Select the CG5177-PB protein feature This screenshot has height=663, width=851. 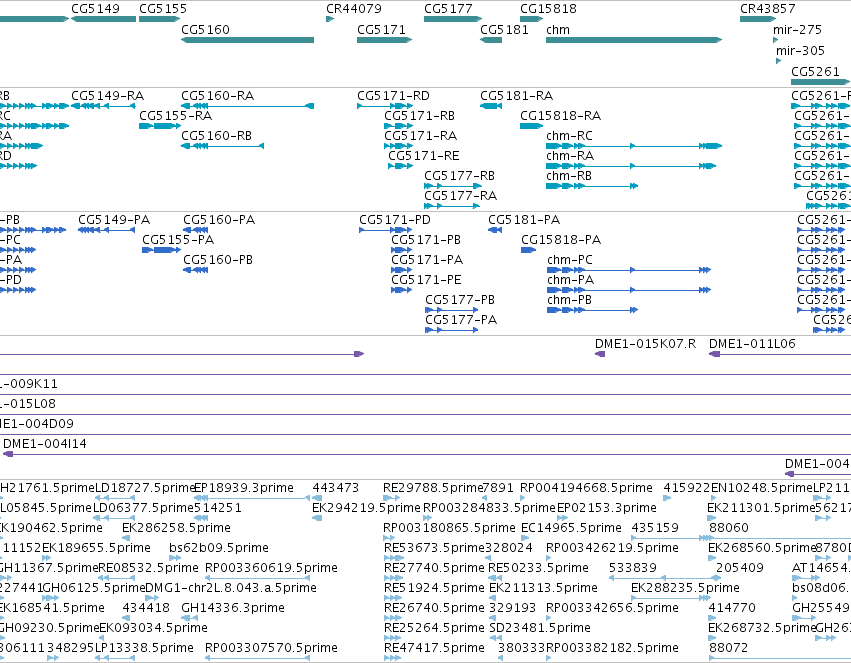(x=452, y=310)
